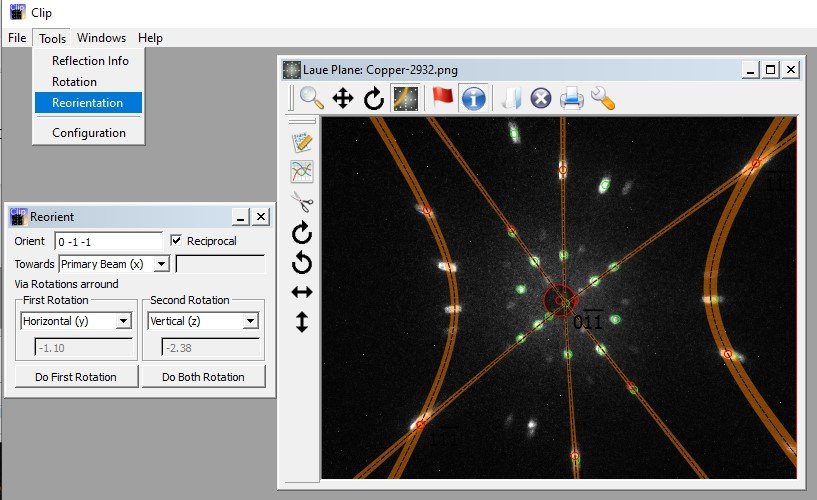817x500 pixels.
Task: Click the Orient input field
Action: 109,242
